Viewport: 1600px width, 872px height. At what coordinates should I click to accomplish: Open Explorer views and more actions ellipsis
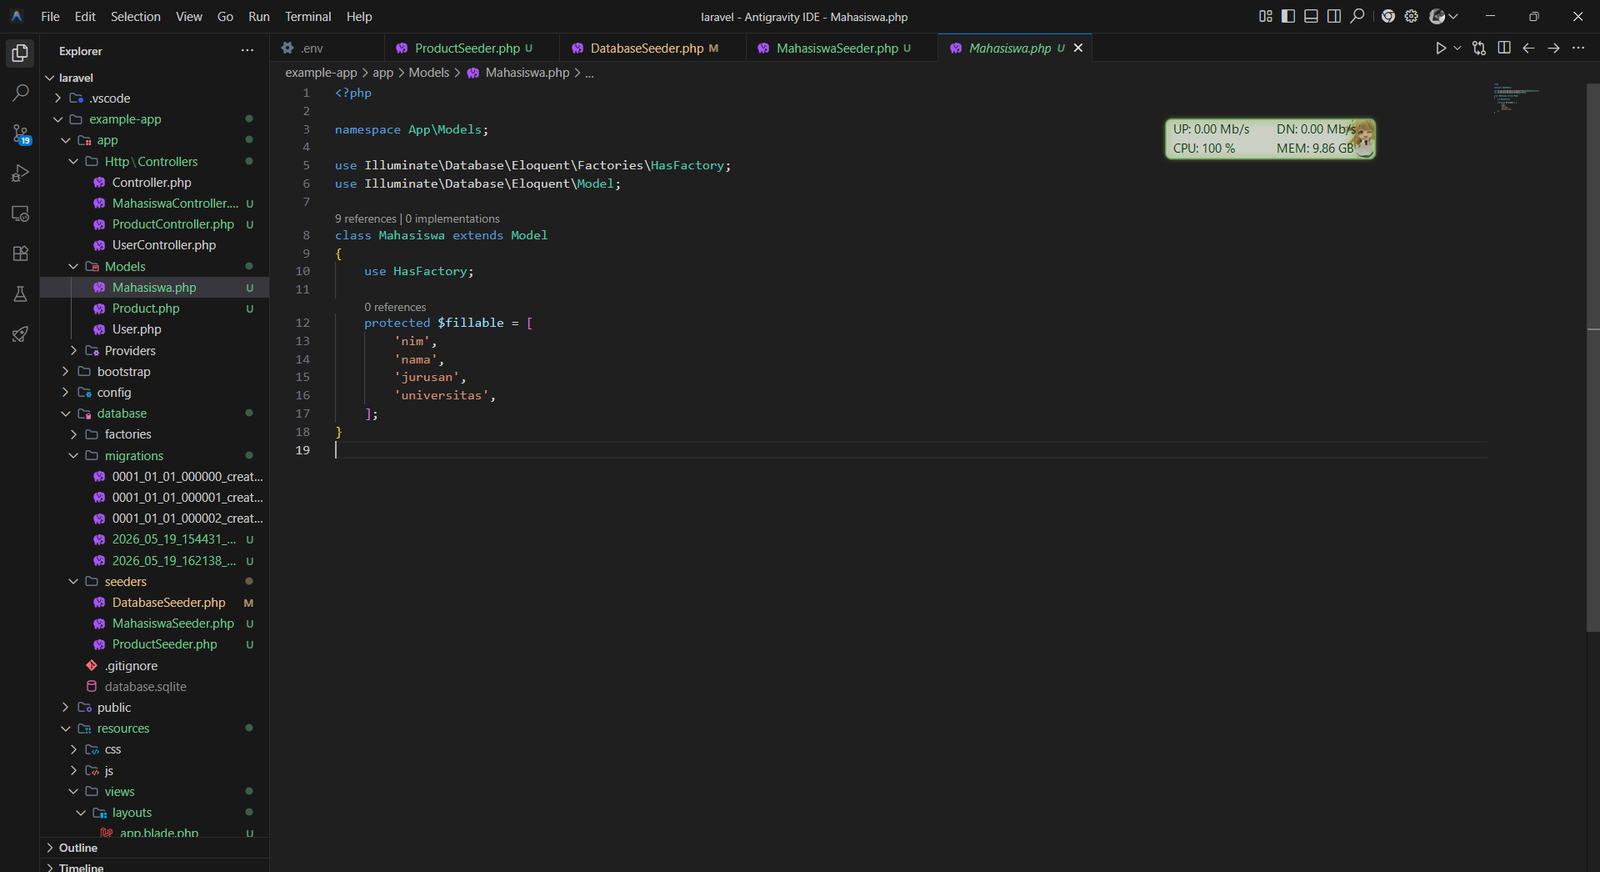[247, 51]
